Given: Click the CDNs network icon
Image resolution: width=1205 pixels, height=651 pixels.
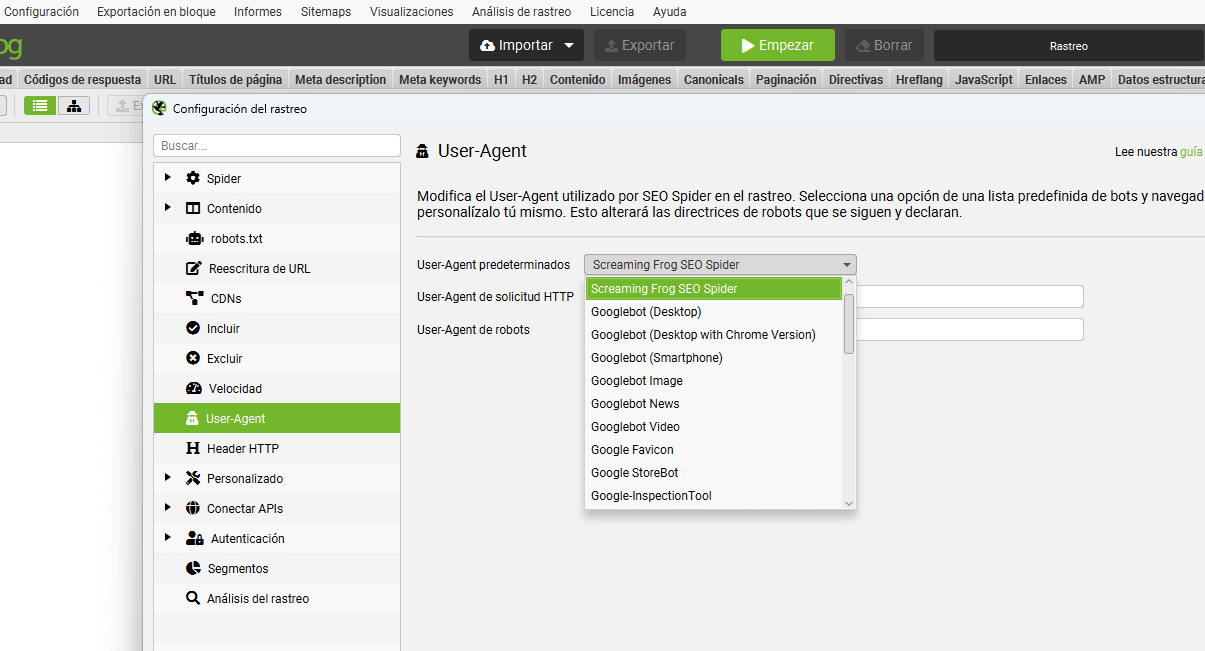Looking at the screenshot, I should [195, 298].
